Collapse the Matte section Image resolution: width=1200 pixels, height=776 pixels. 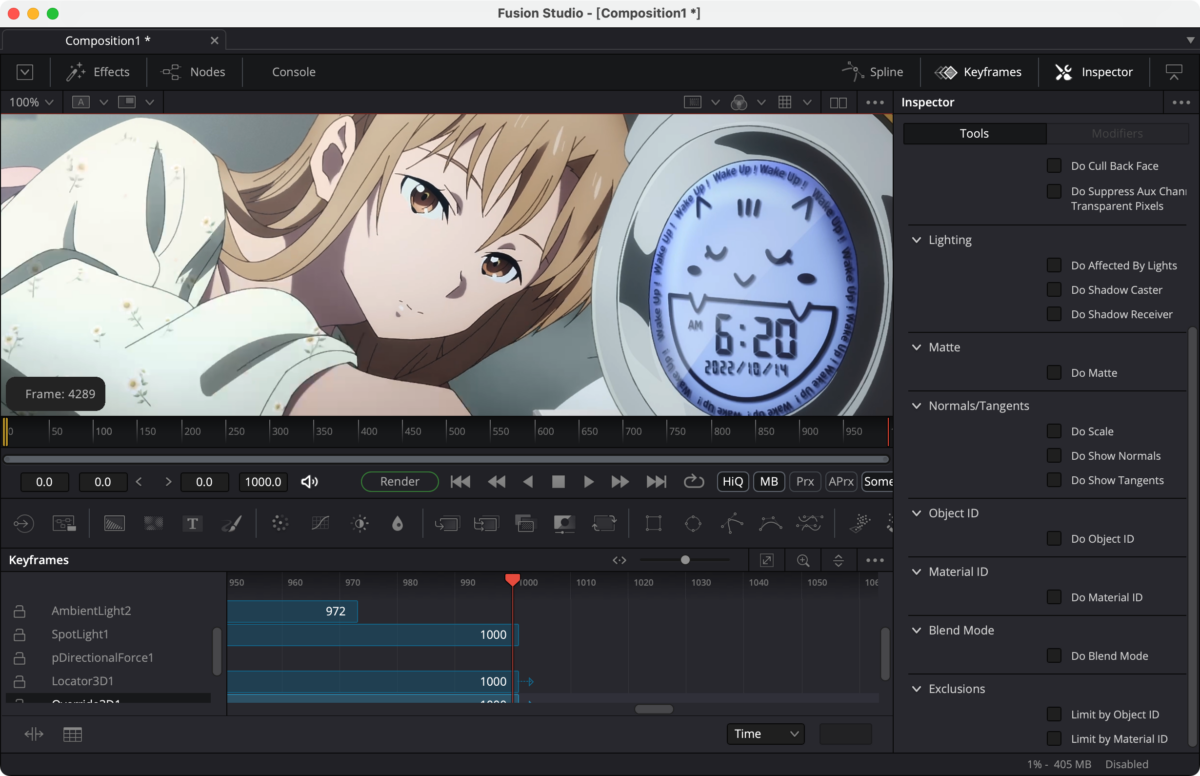point(917,347)
